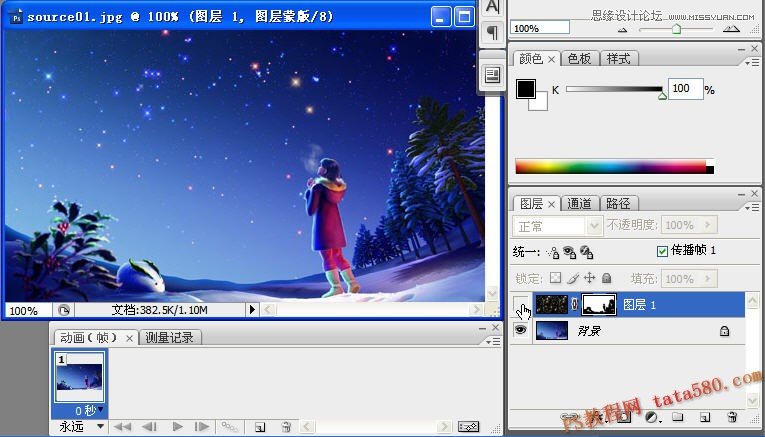
Task: Delete layer with Layers panel trash icon
Action: tap(732, 417)
